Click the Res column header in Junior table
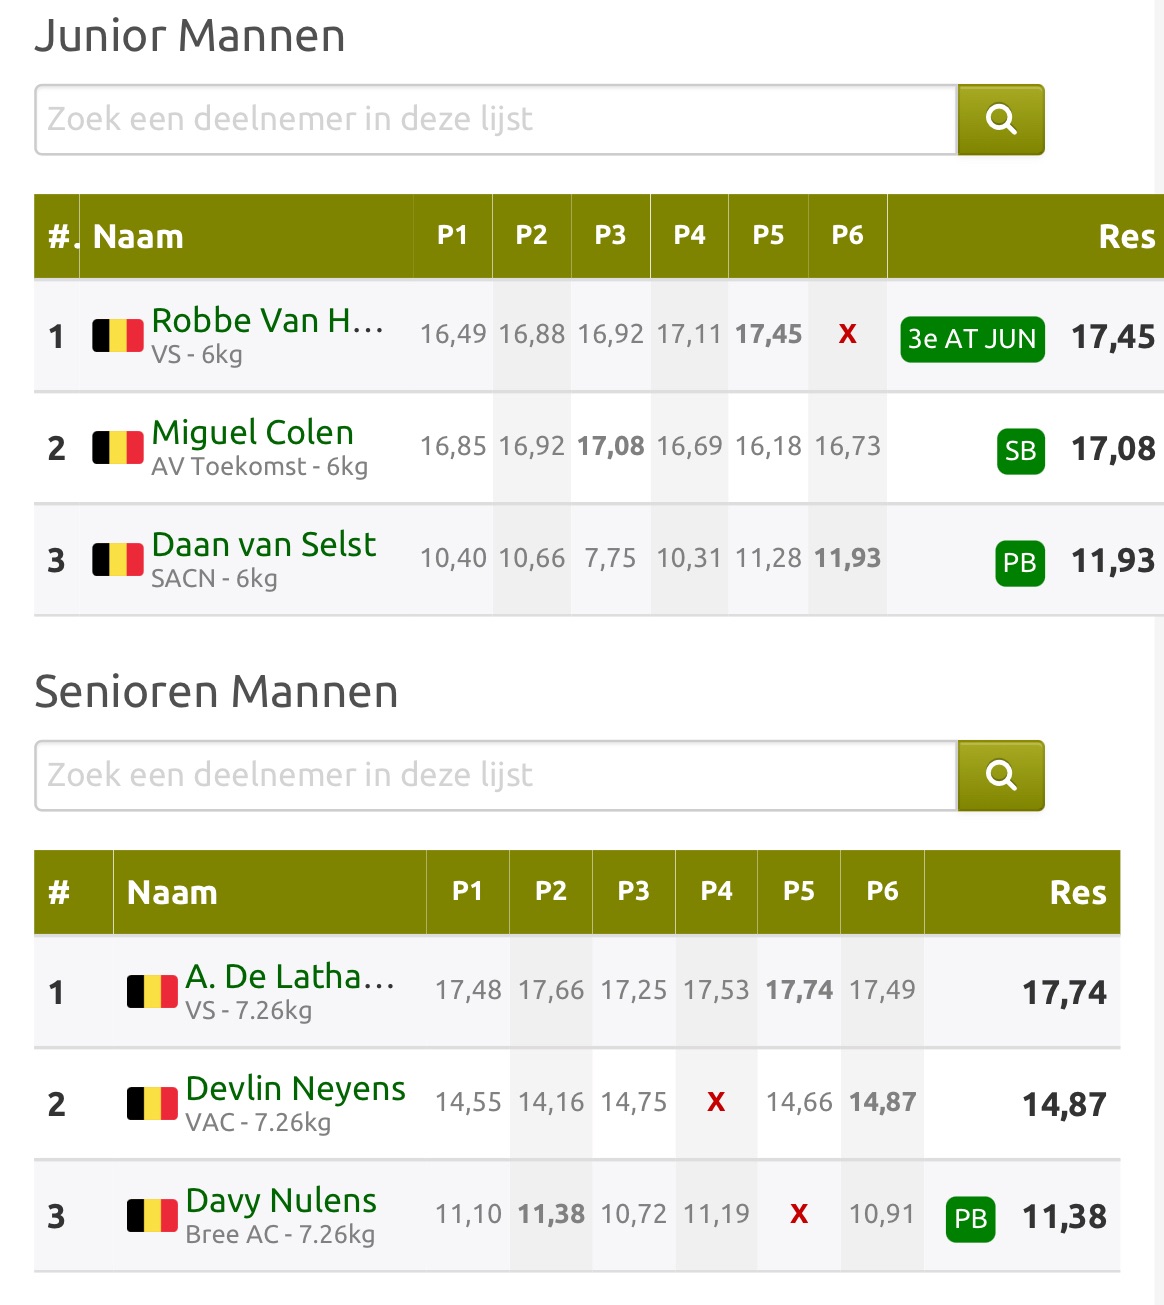 point(1126,237)
